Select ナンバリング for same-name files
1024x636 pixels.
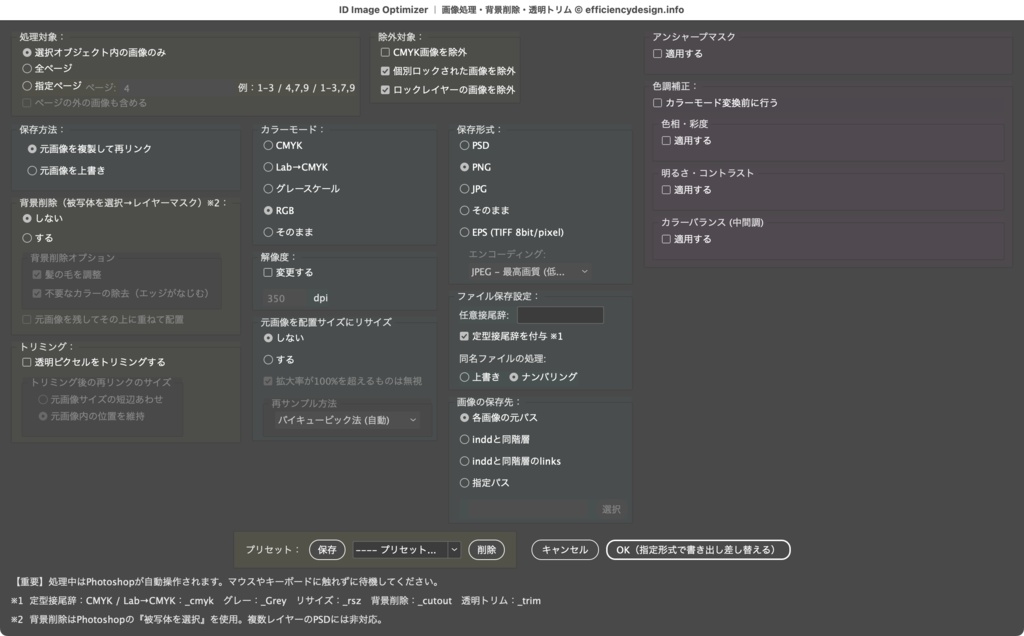point(543,377)
